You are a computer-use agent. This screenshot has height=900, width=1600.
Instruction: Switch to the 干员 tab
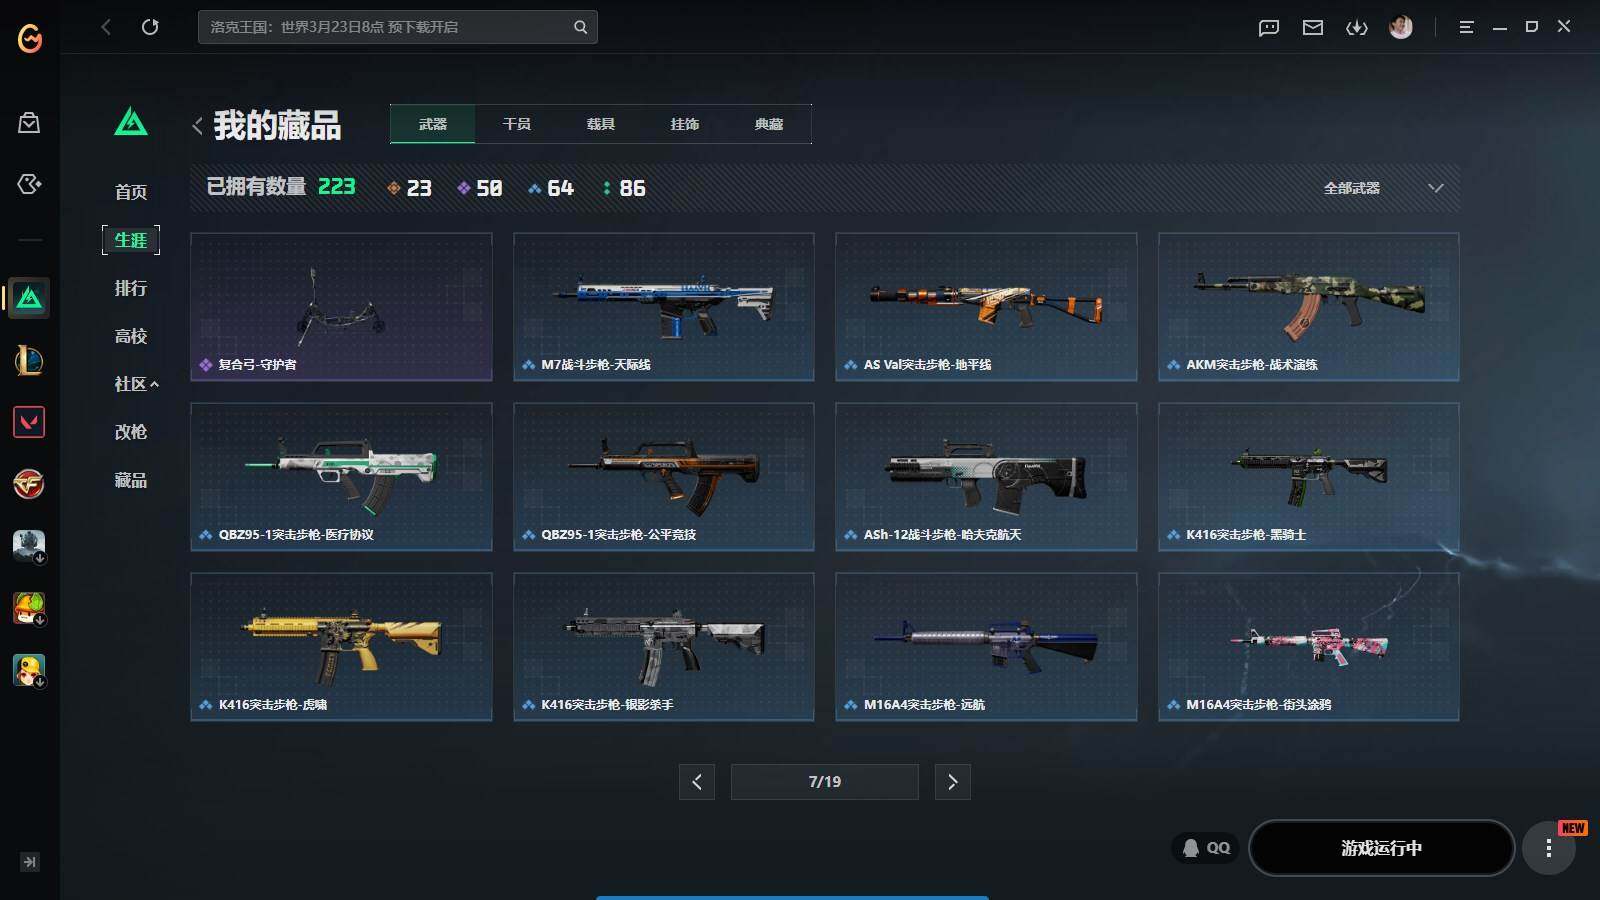click(x=517, y=124)
